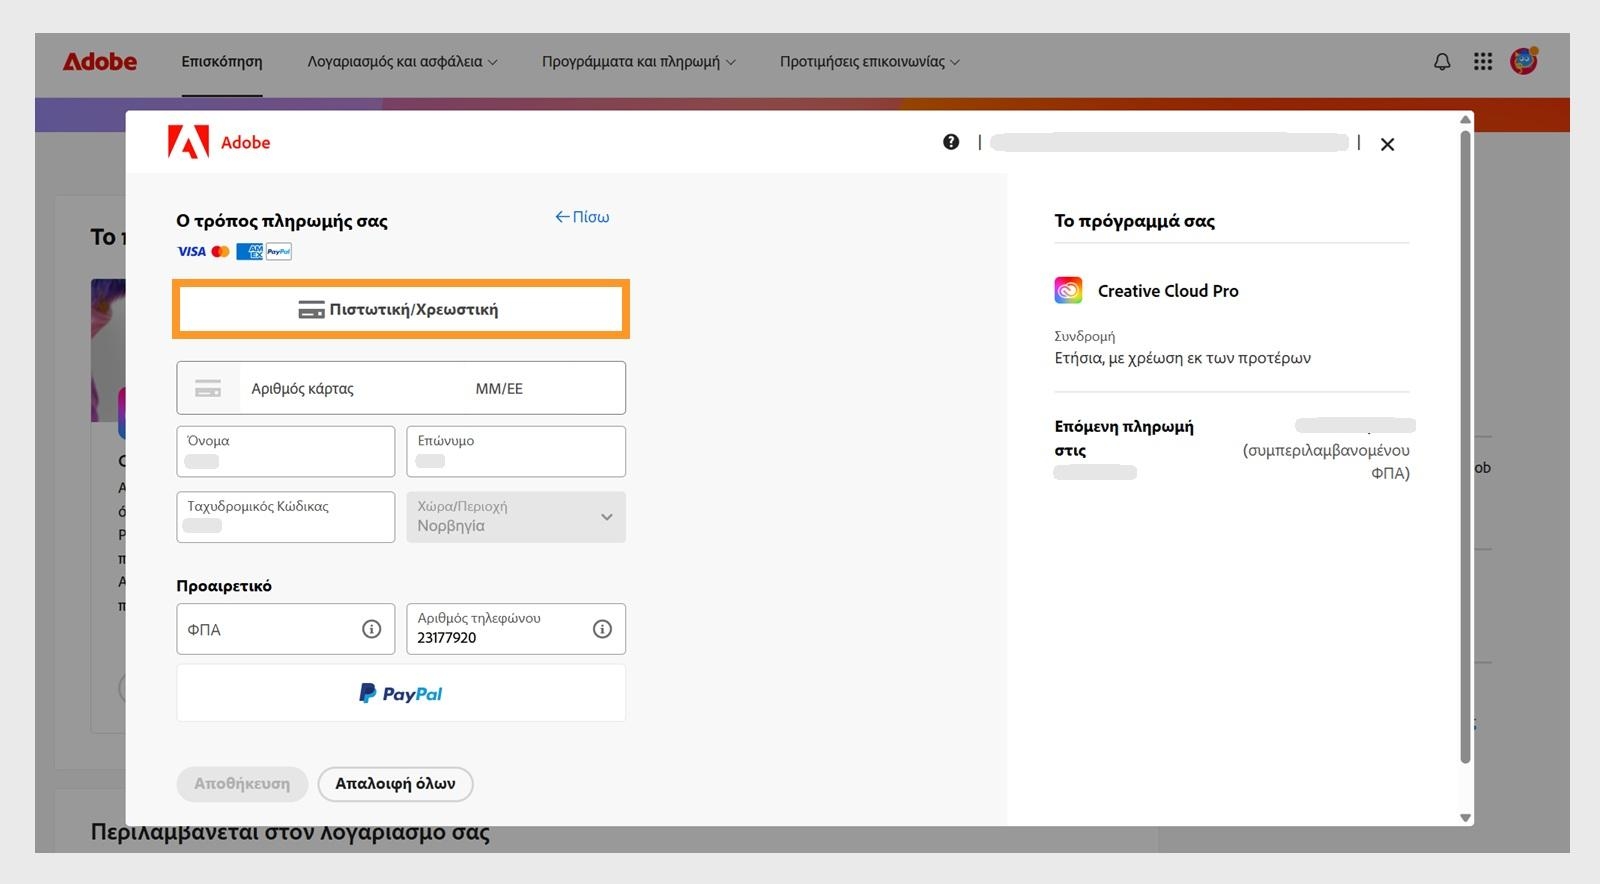Click the Πίσω back link
The width and height of the screenshot is (1600, 884).
582,217
